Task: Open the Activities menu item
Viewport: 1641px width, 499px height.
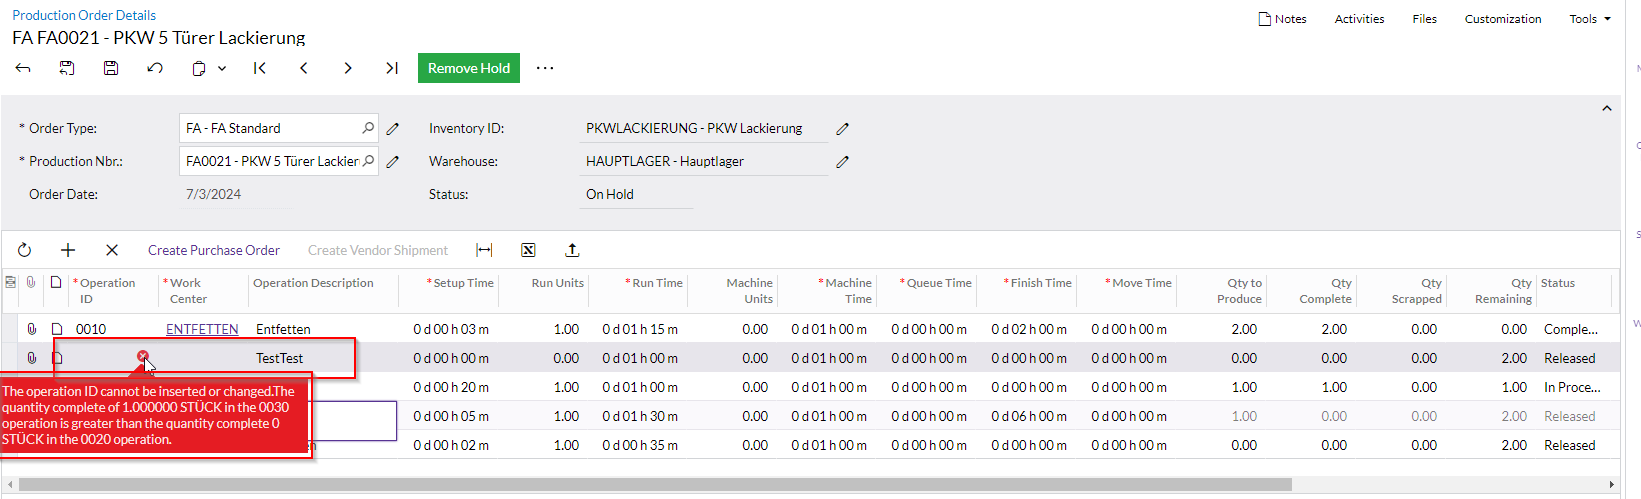Action: point(1360,19)
